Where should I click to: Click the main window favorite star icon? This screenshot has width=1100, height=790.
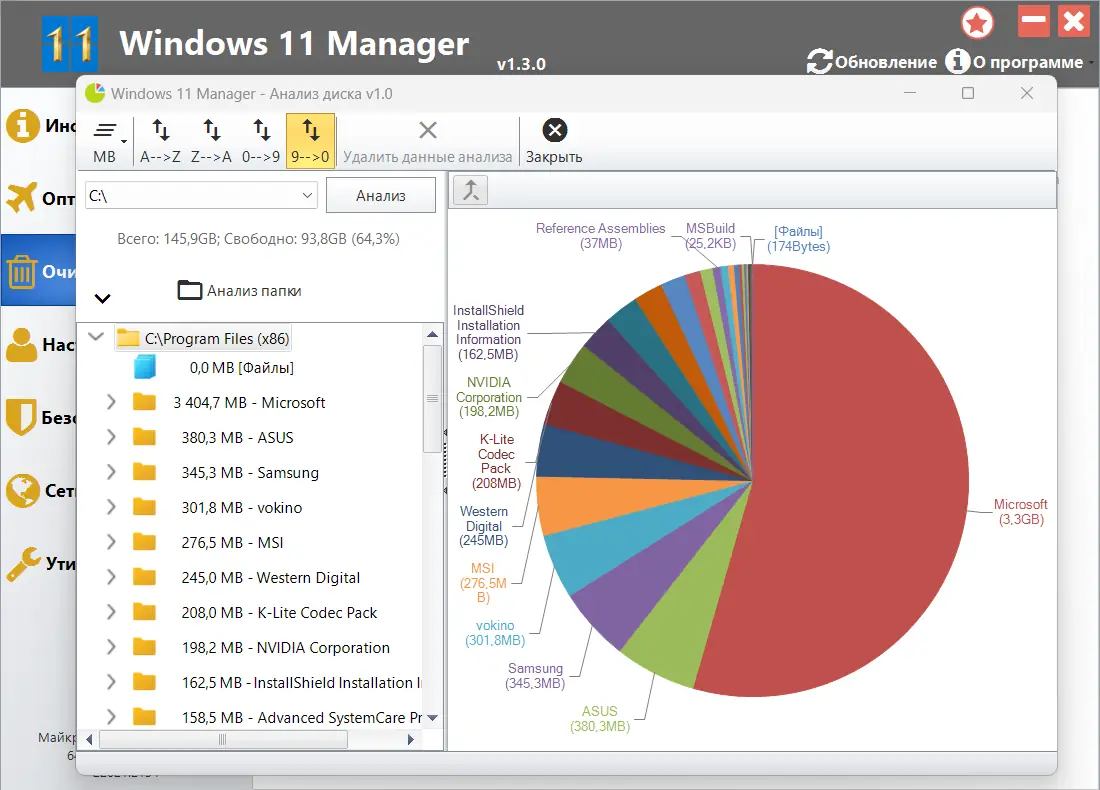coord(977,22)
